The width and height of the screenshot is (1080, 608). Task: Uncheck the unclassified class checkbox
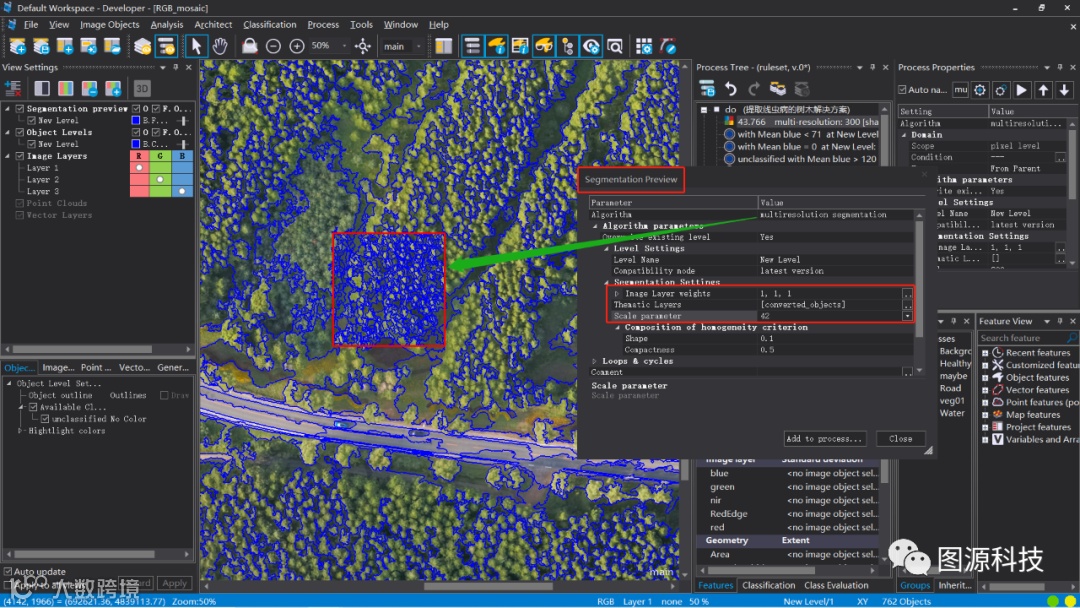[45, 419]
